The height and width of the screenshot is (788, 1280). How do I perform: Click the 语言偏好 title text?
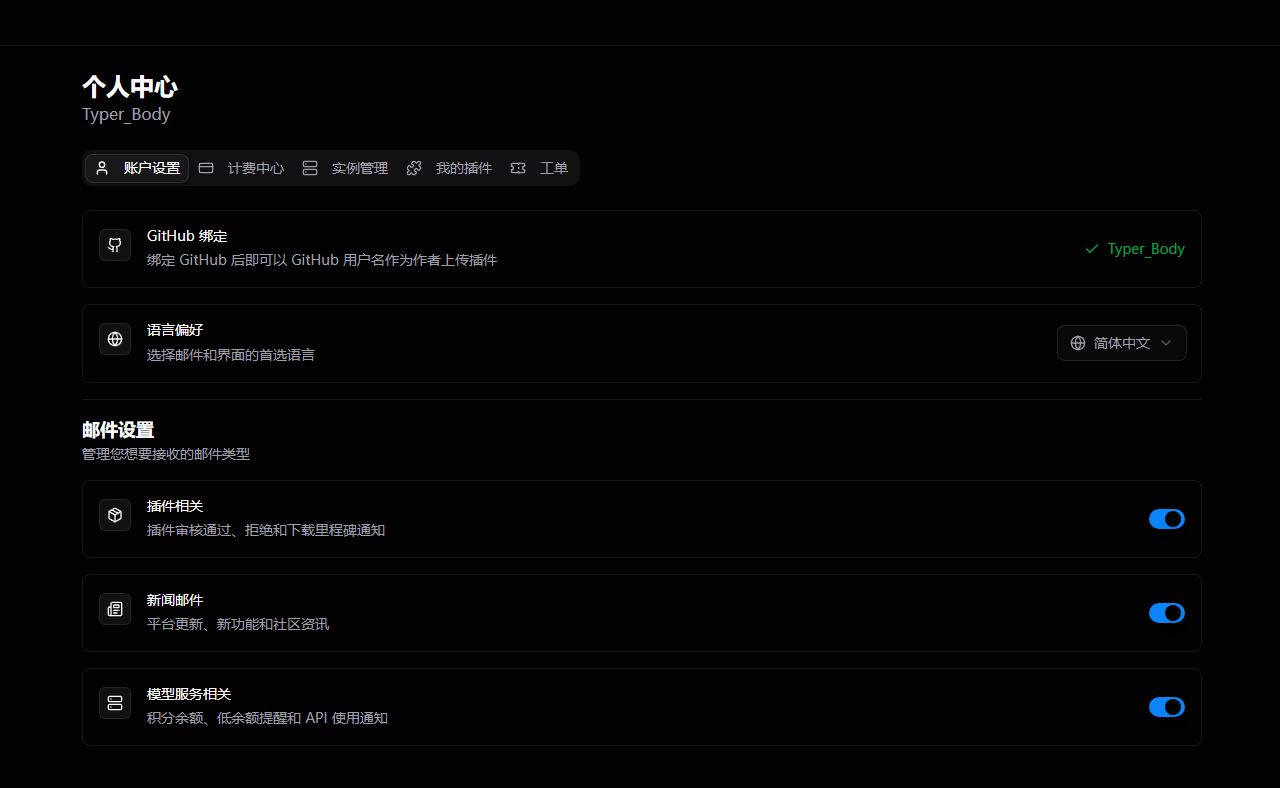(175, 330)
